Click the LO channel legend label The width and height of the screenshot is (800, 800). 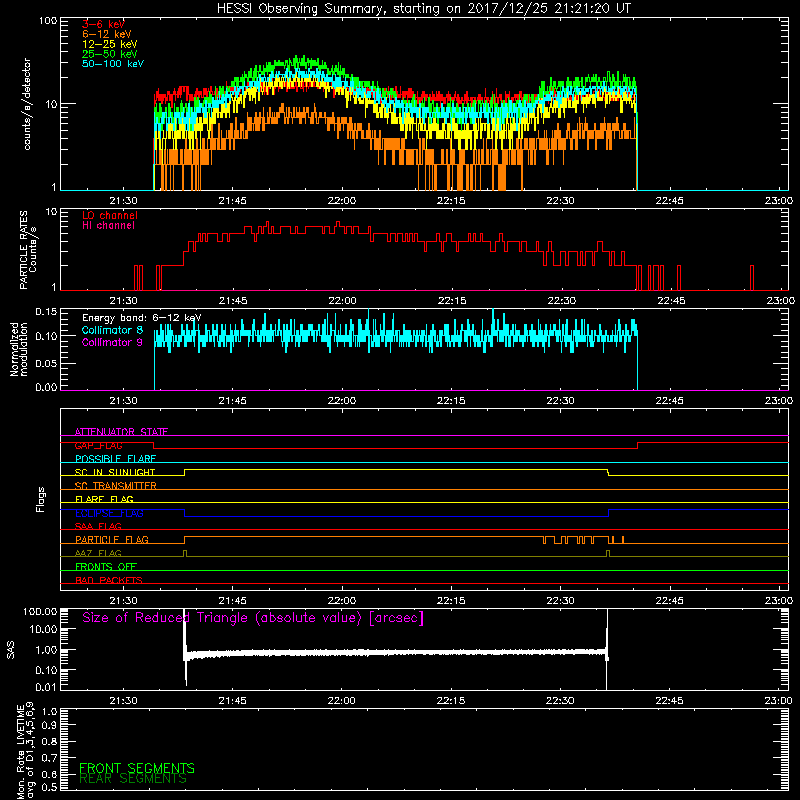[110, 215]
